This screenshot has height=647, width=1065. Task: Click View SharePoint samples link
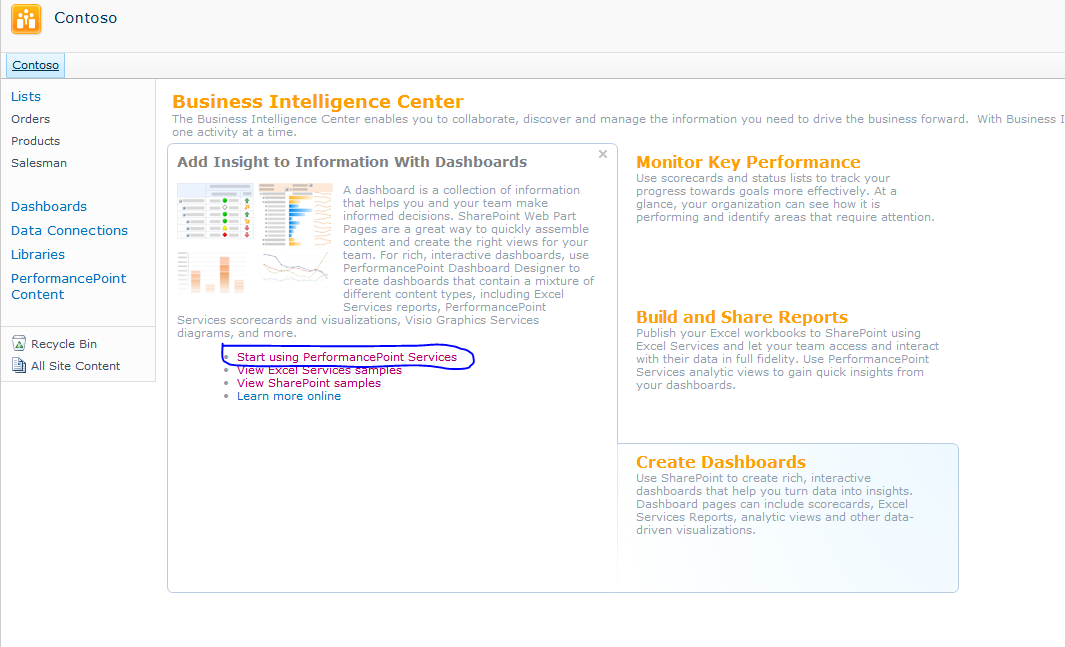(x=309, y=383)
